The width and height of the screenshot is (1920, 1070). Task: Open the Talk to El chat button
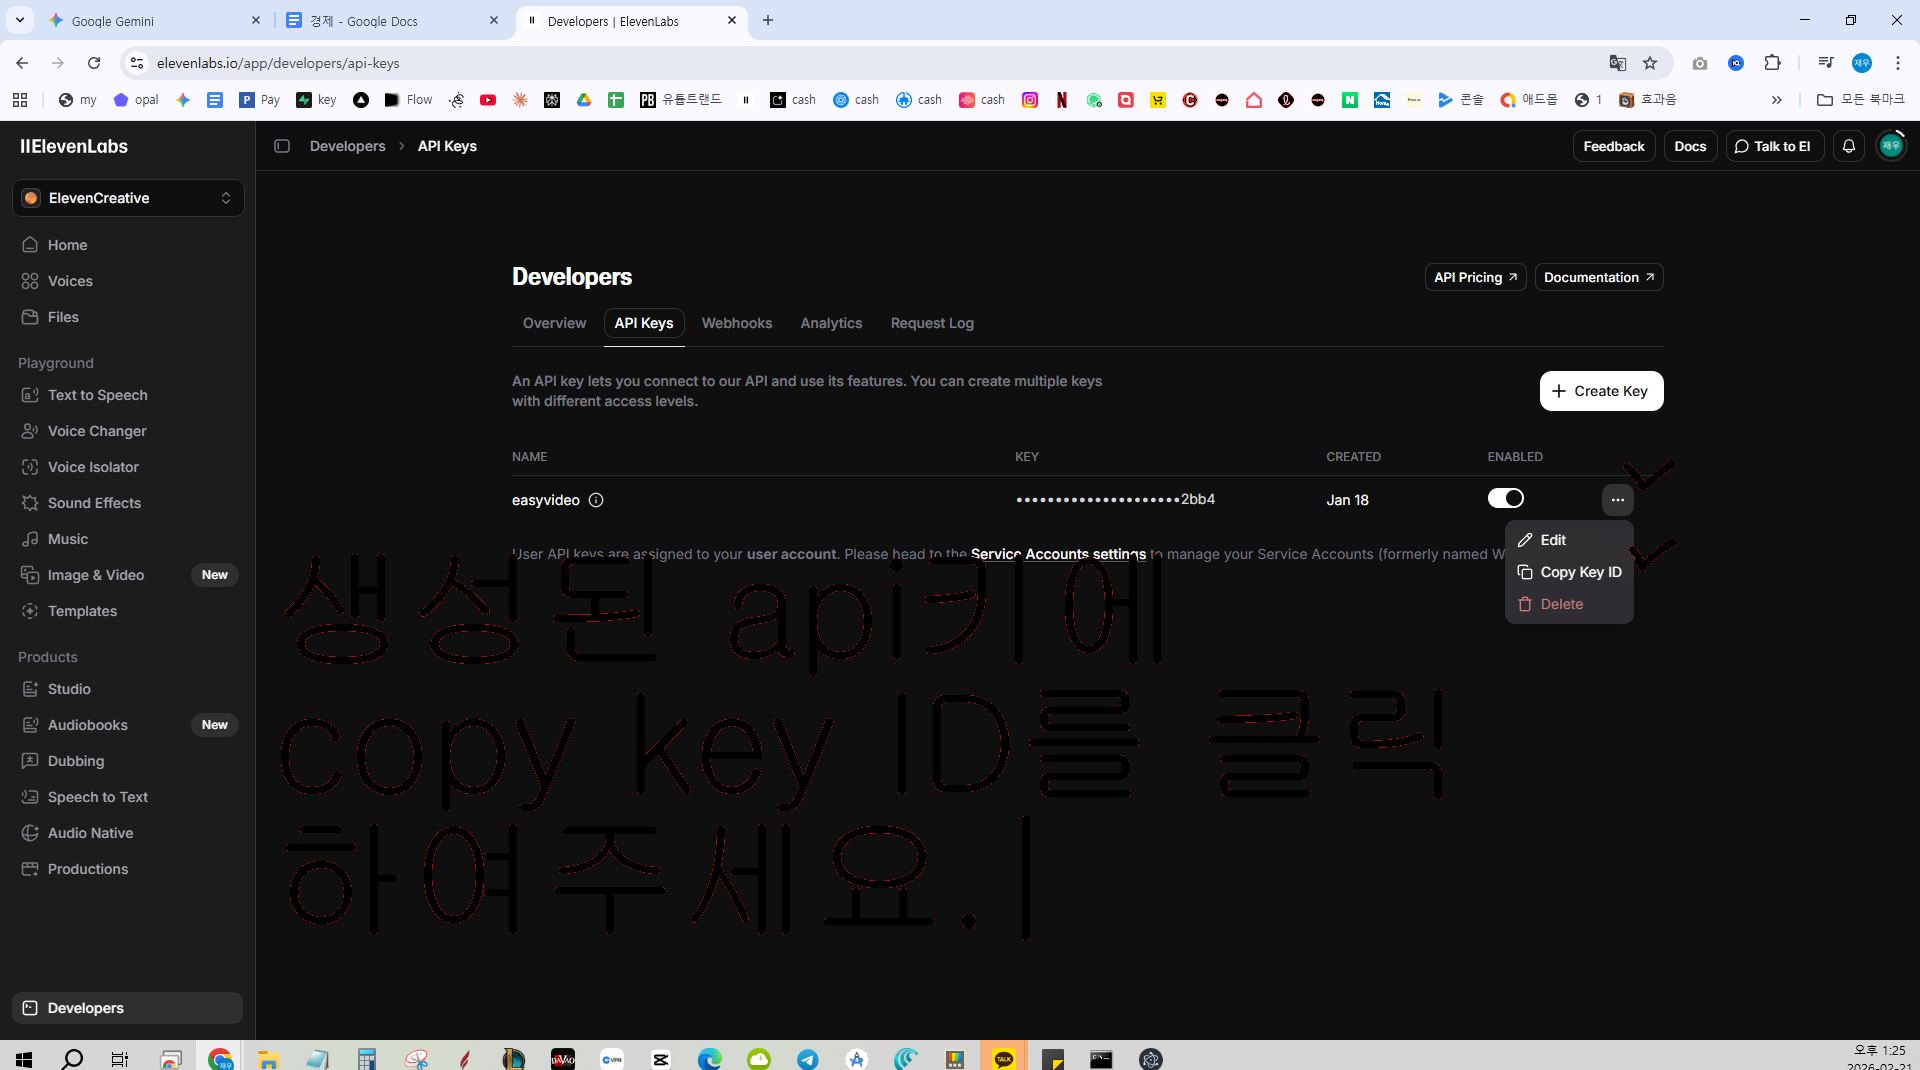(1772, 146)
